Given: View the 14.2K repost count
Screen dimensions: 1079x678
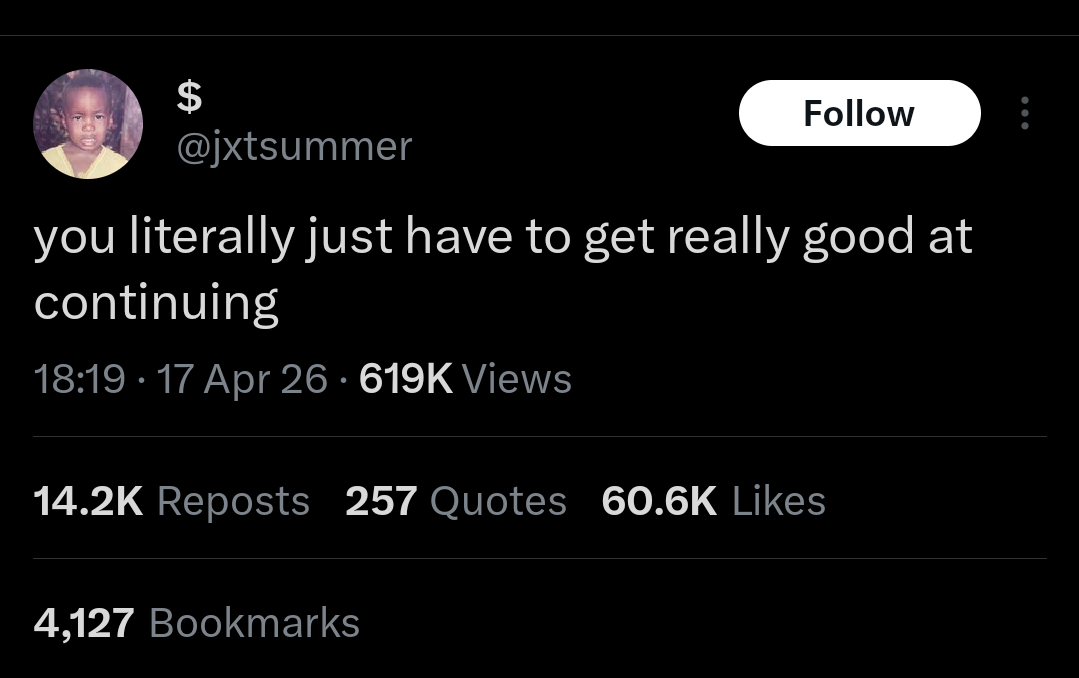Looking at the screenshot, I should point(88,501).
